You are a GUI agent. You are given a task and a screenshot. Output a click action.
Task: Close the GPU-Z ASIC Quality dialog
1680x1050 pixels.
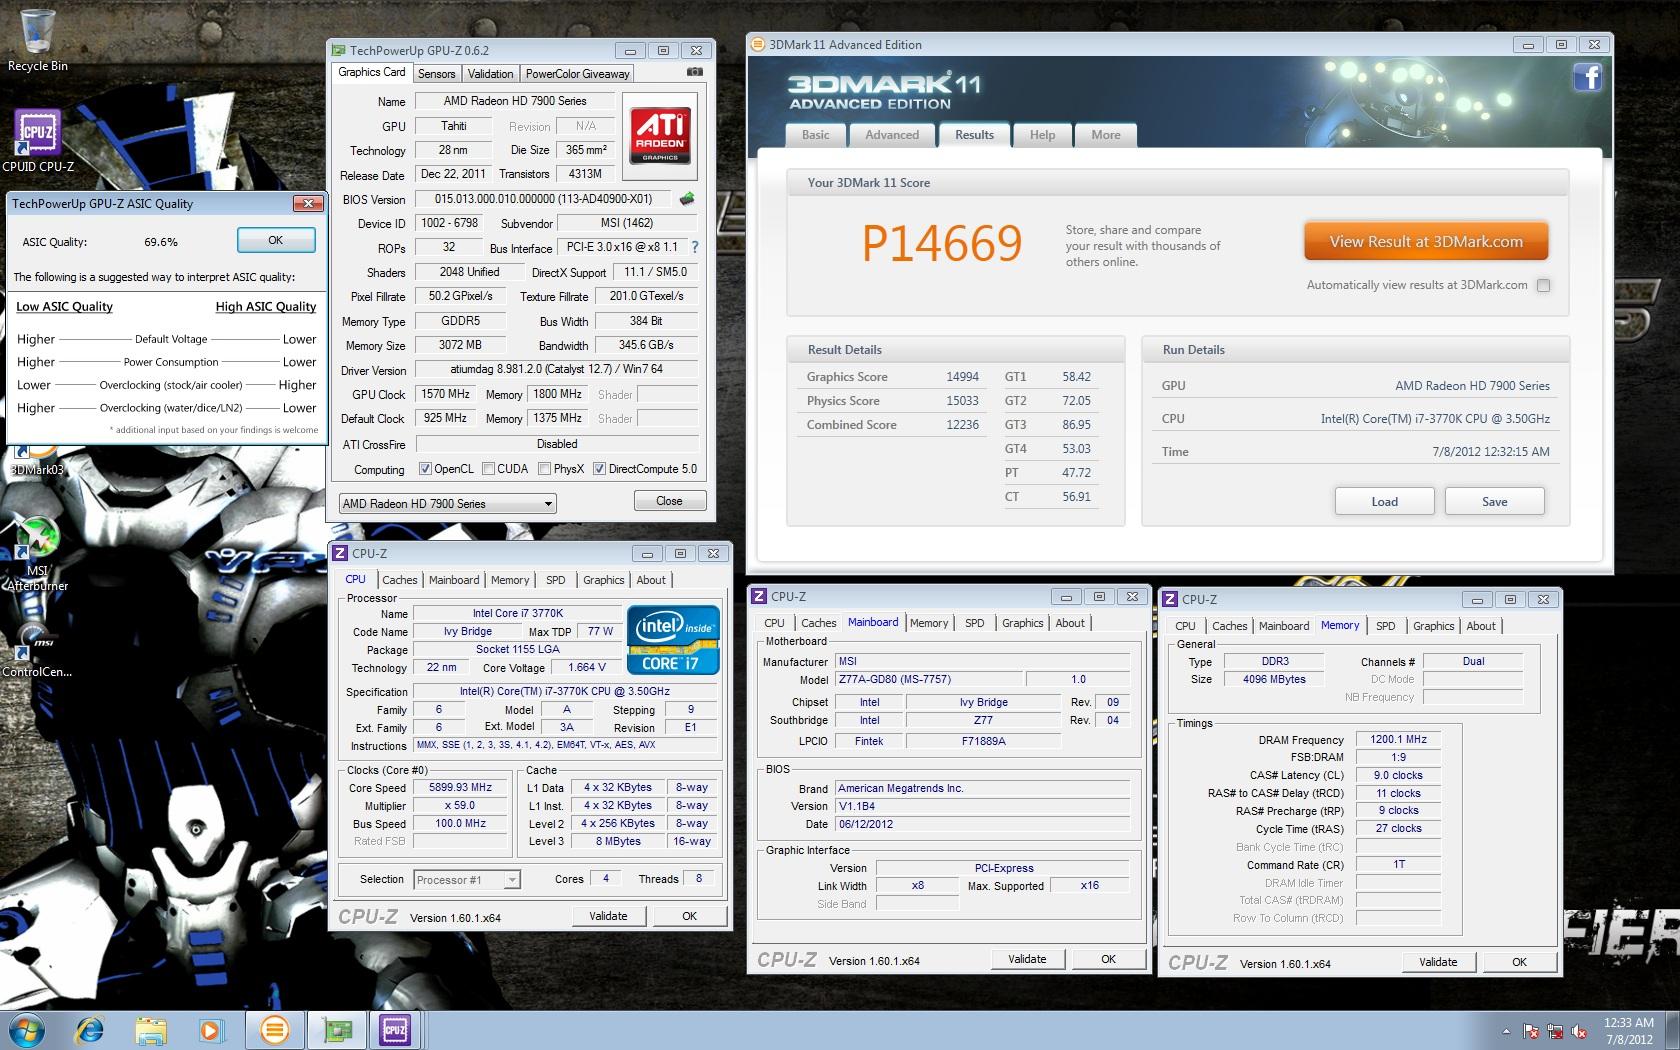[x=308, y=203]
